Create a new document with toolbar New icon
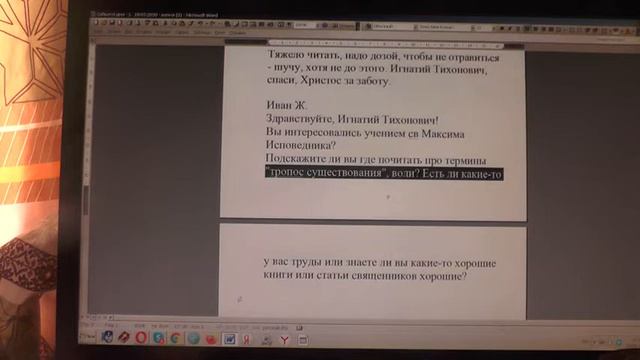The image size is (640, 360). point(96,23)
